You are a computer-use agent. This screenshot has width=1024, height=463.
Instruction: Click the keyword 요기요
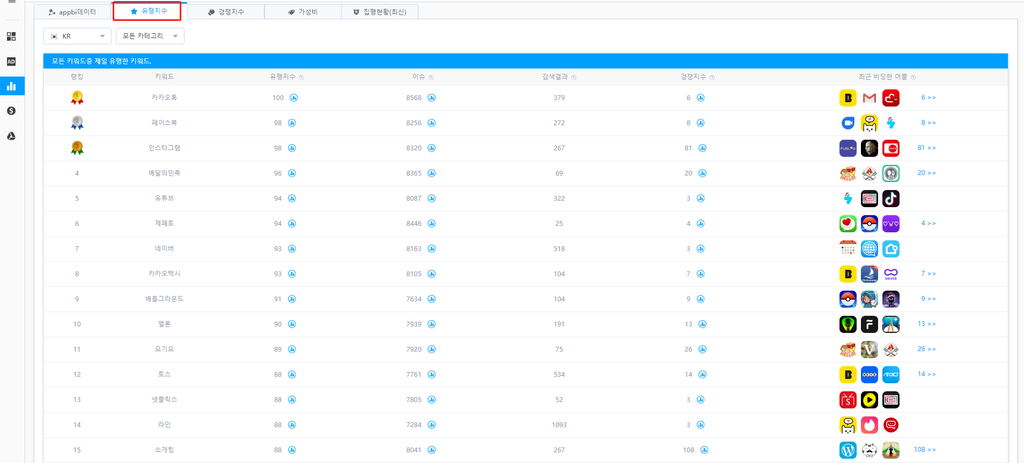tap(164, 349)
